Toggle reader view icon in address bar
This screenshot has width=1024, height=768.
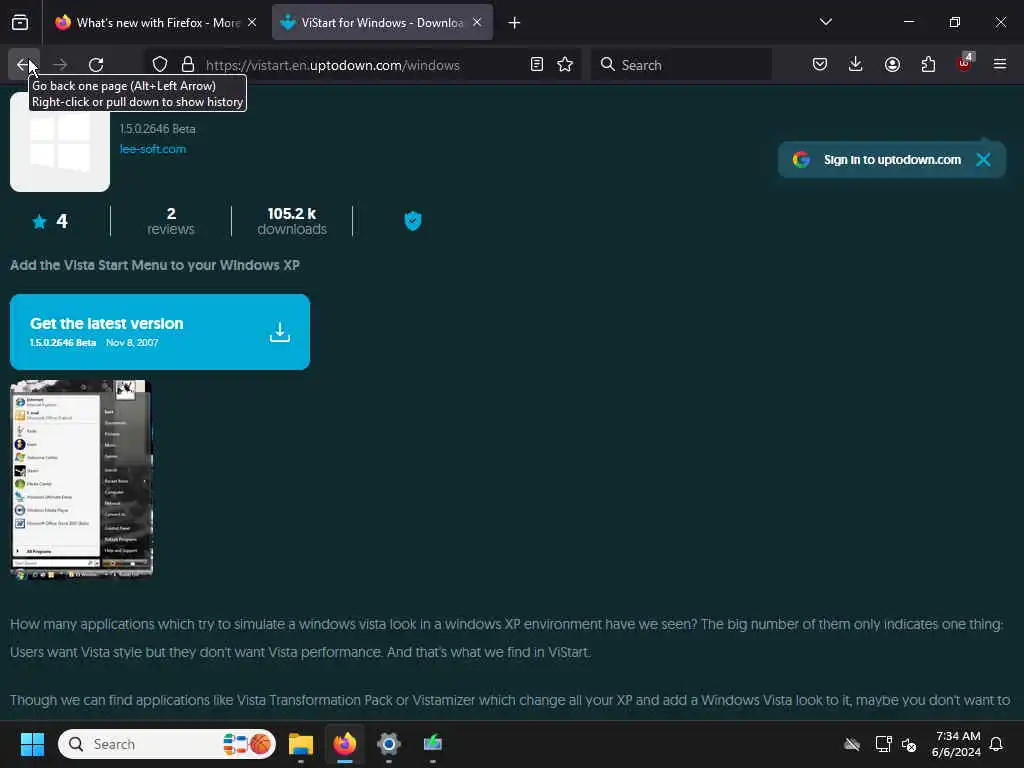click(537, 64)
